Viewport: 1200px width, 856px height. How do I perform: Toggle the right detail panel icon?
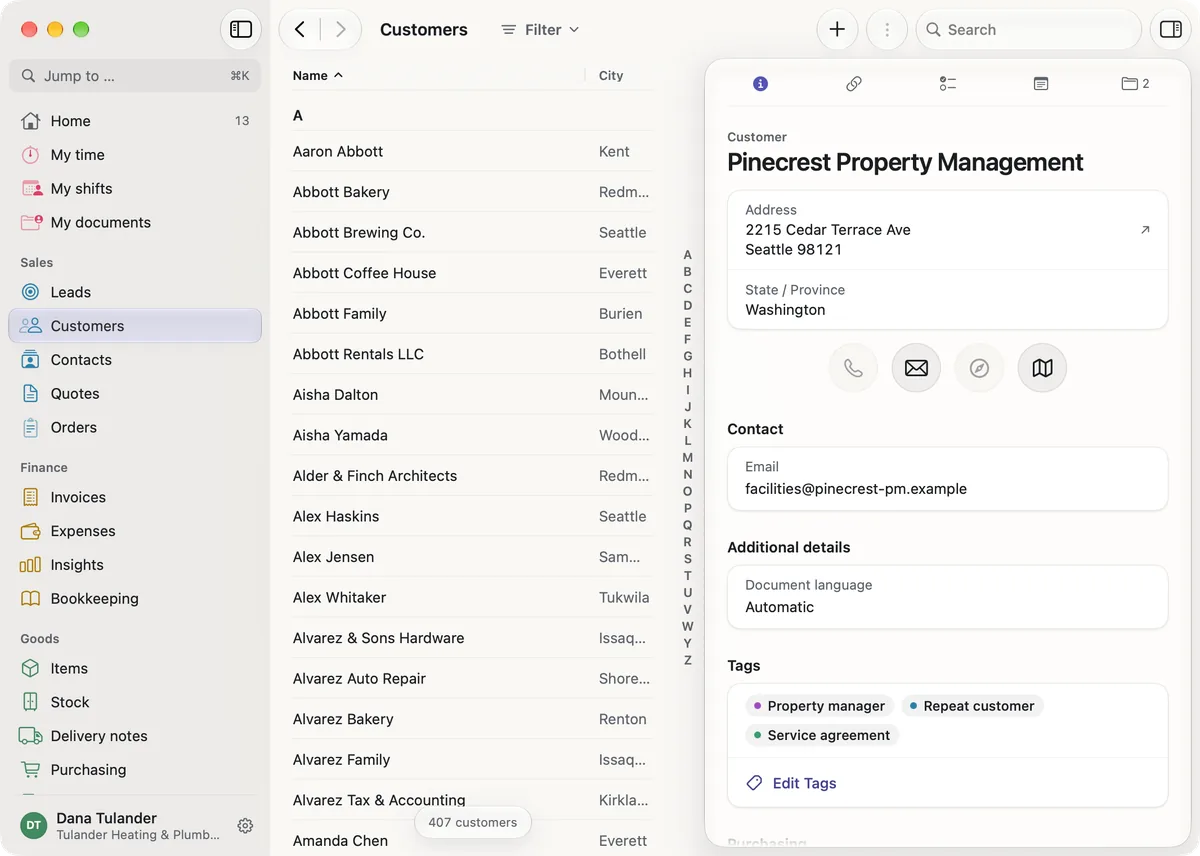coord(1170,29)
